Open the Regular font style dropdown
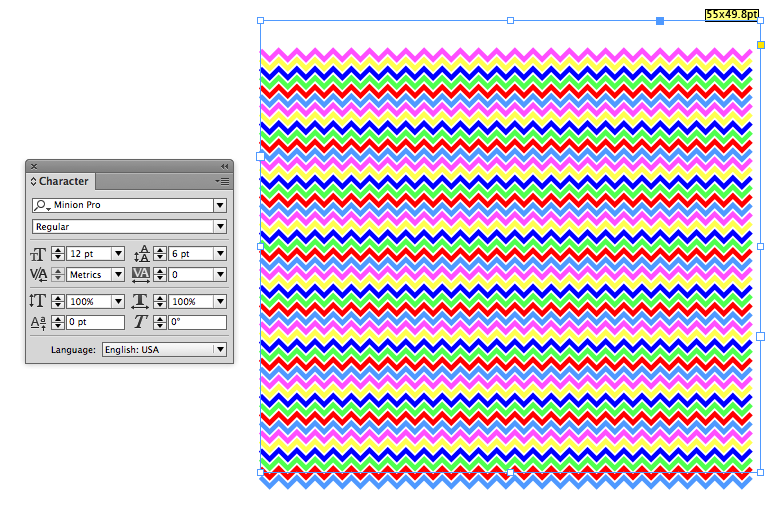The image size is (780, 508). [x=220, y=227]
